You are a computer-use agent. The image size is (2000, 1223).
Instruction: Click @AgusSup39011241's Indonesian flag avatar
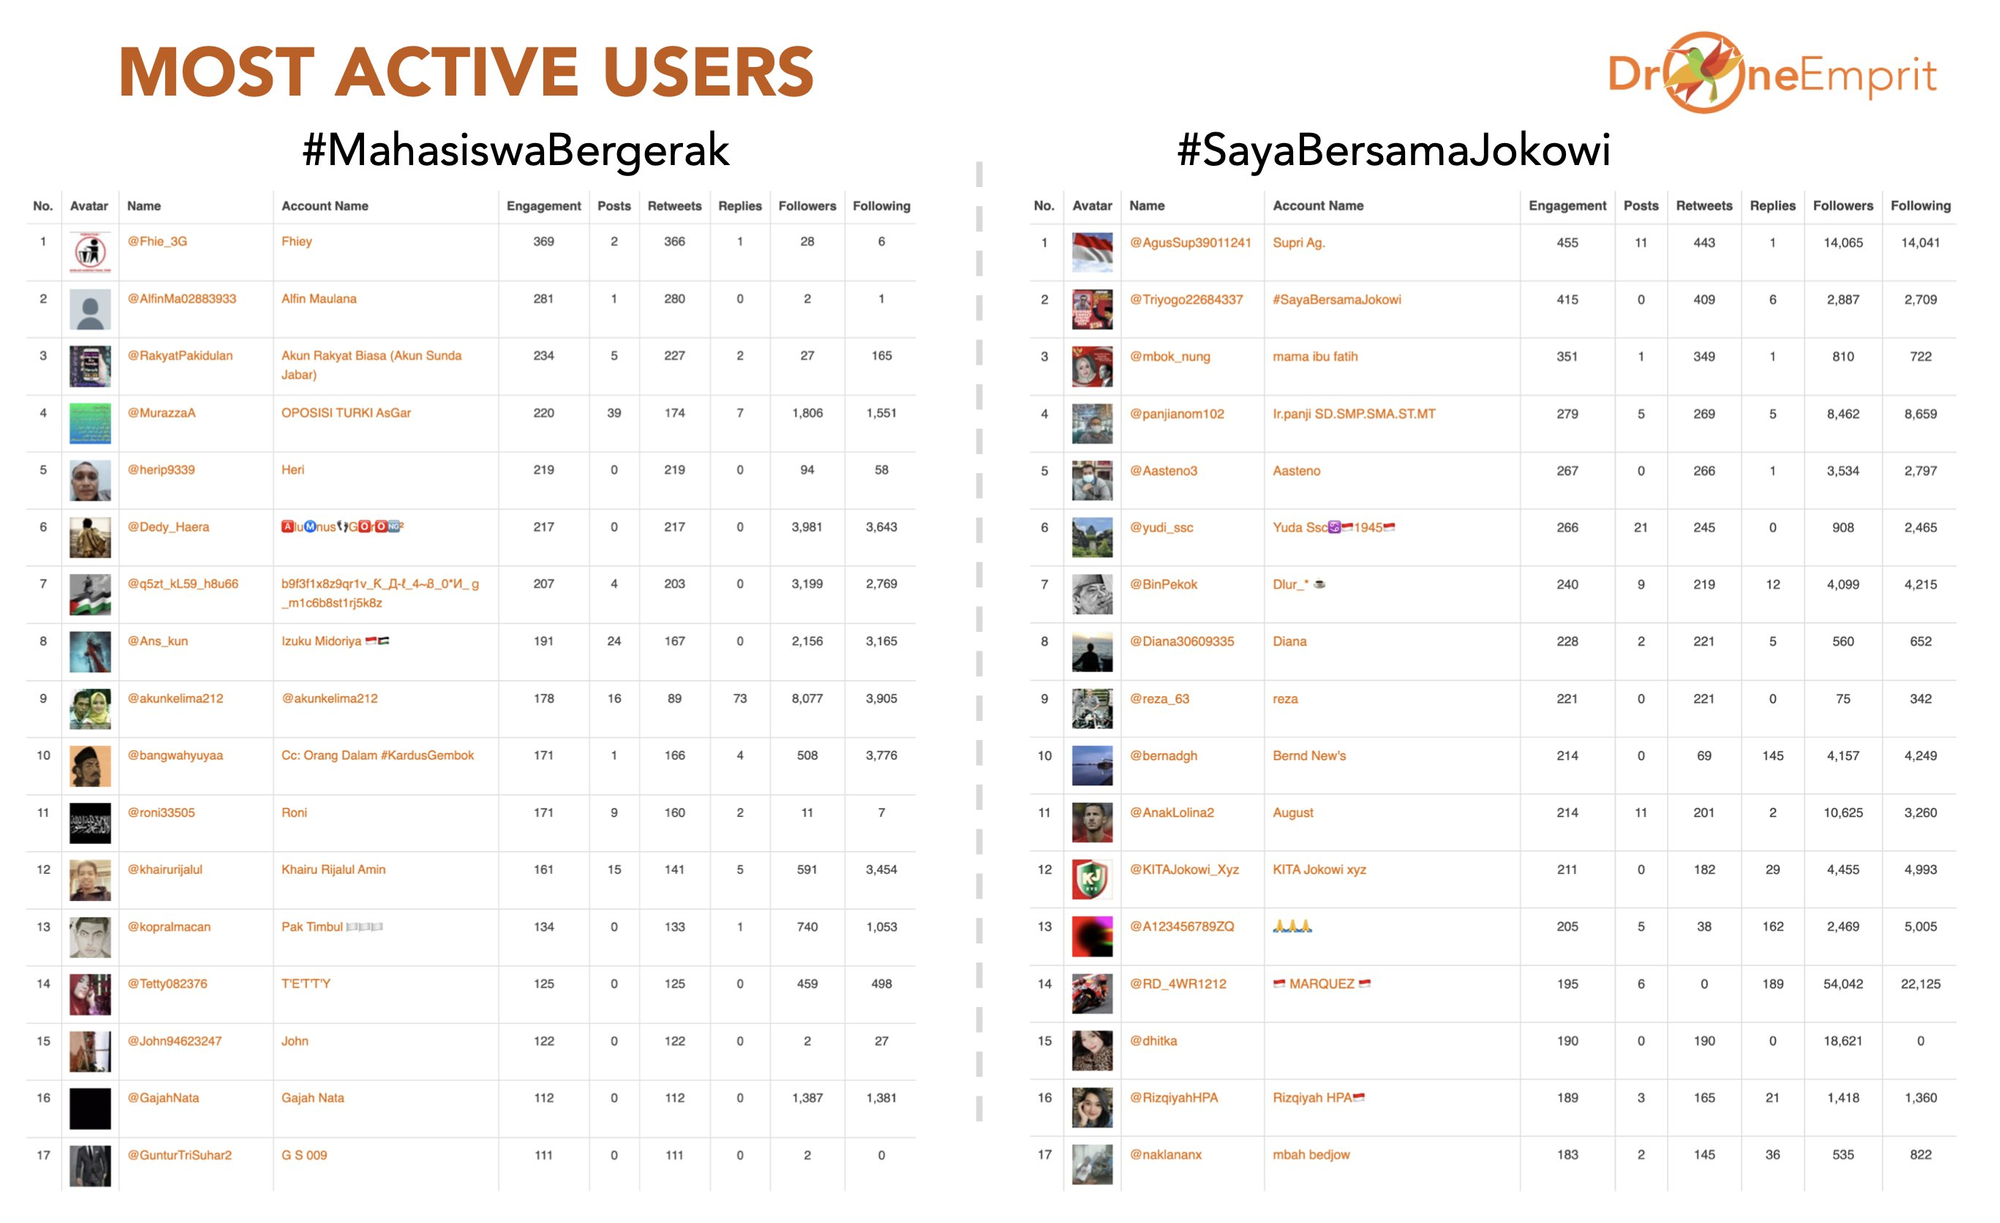pyautogui.click(x=1091, y=253)
